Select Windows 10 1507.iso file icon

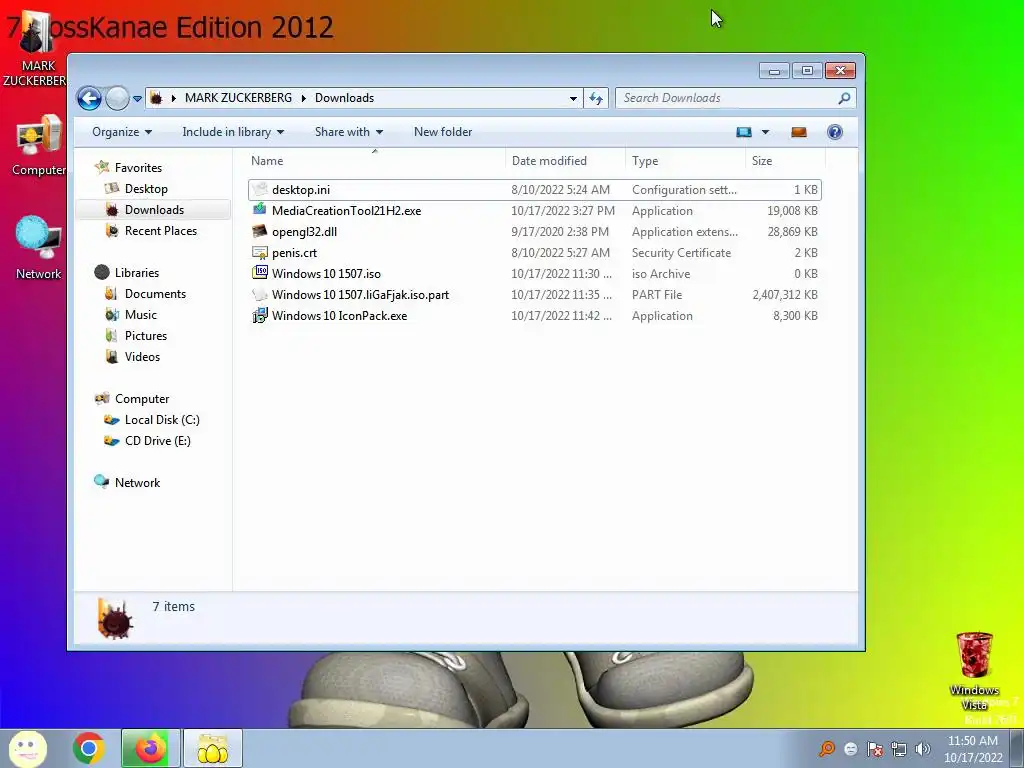coord(260,273)
